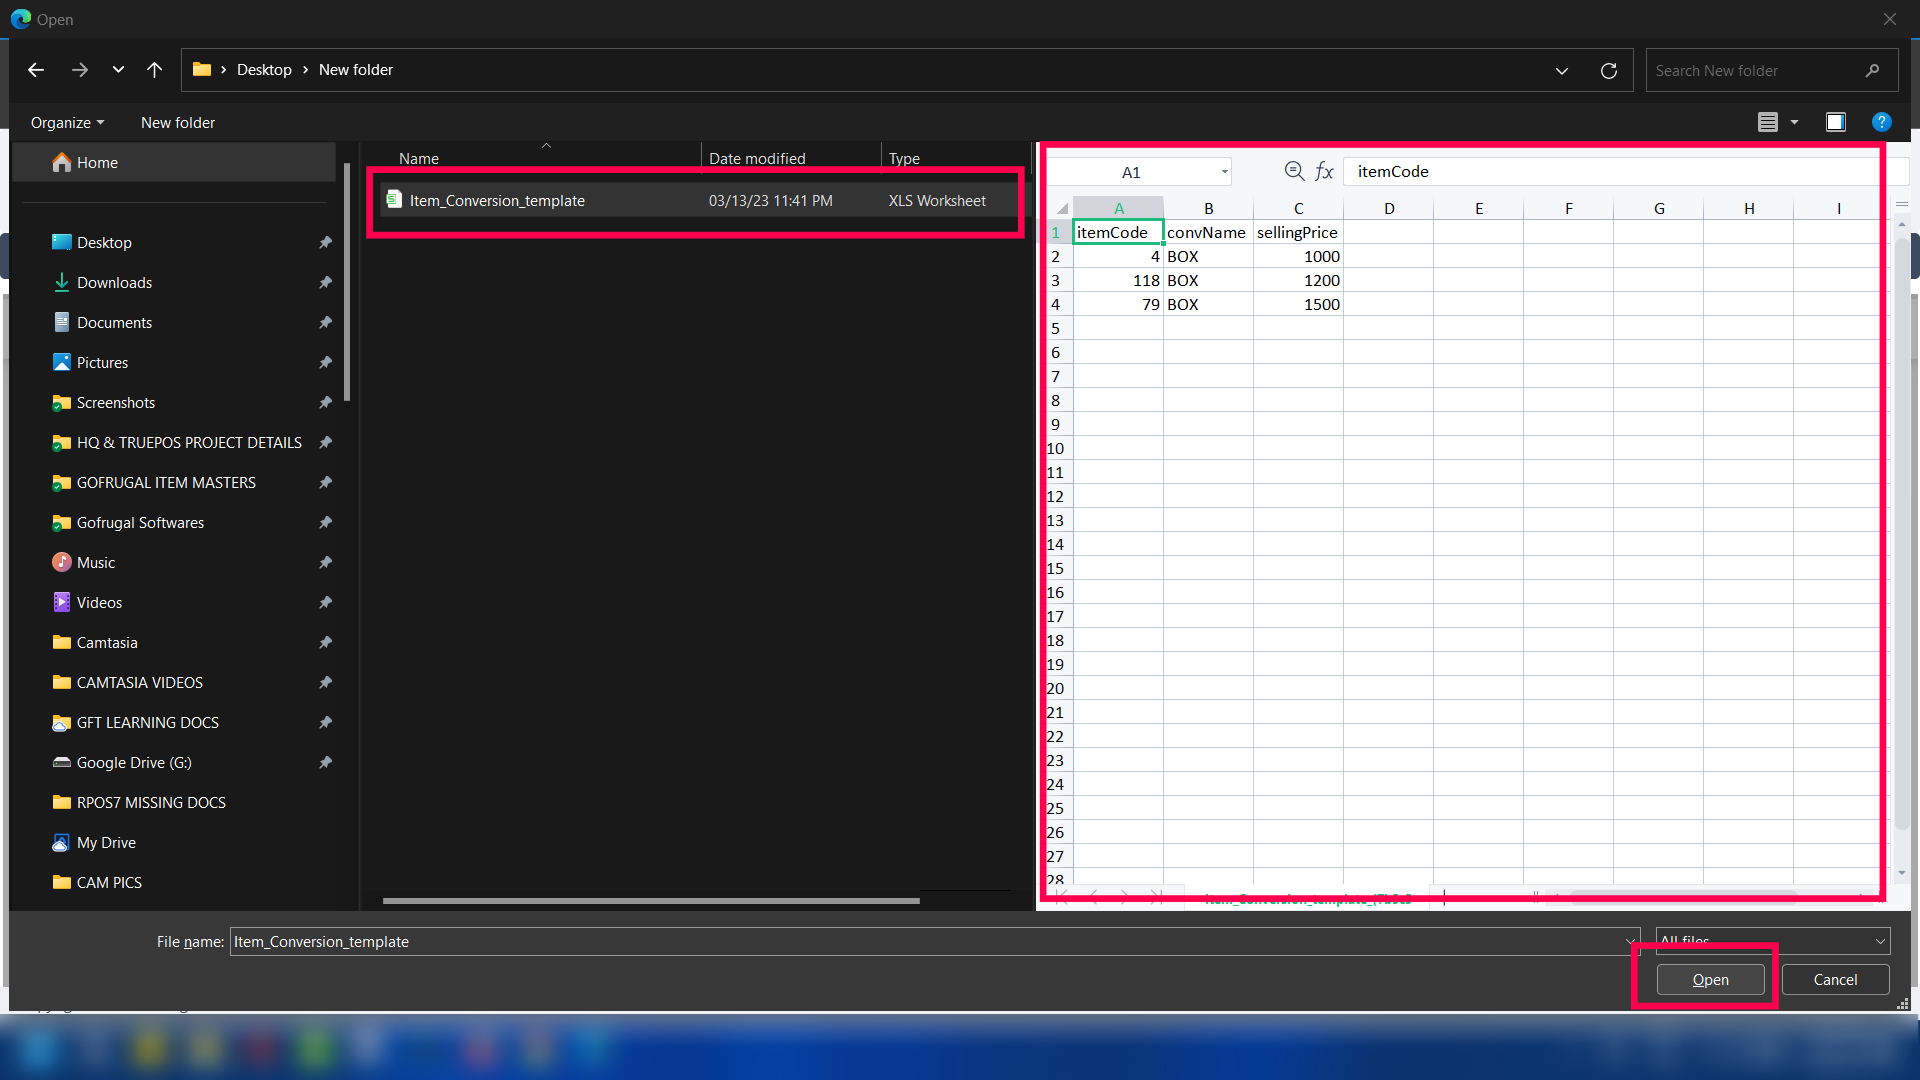Select the Downloads sidebar item
This screenshot has width=1920, height=1080.
tap(114, 283)
